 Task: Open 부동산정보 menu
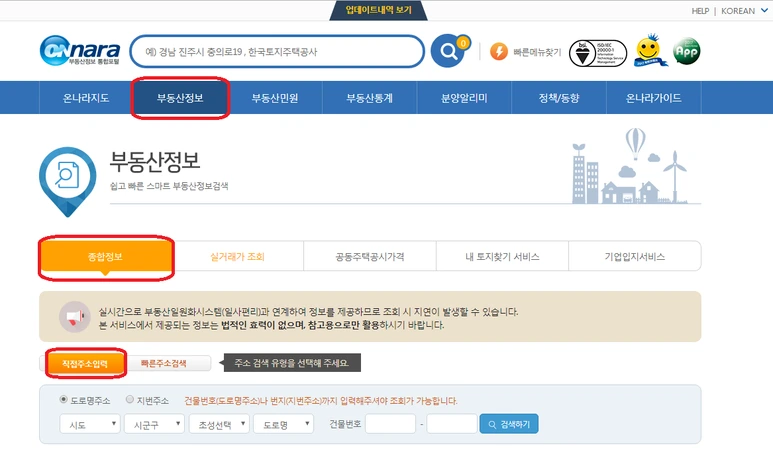click(x=180, y=98)
